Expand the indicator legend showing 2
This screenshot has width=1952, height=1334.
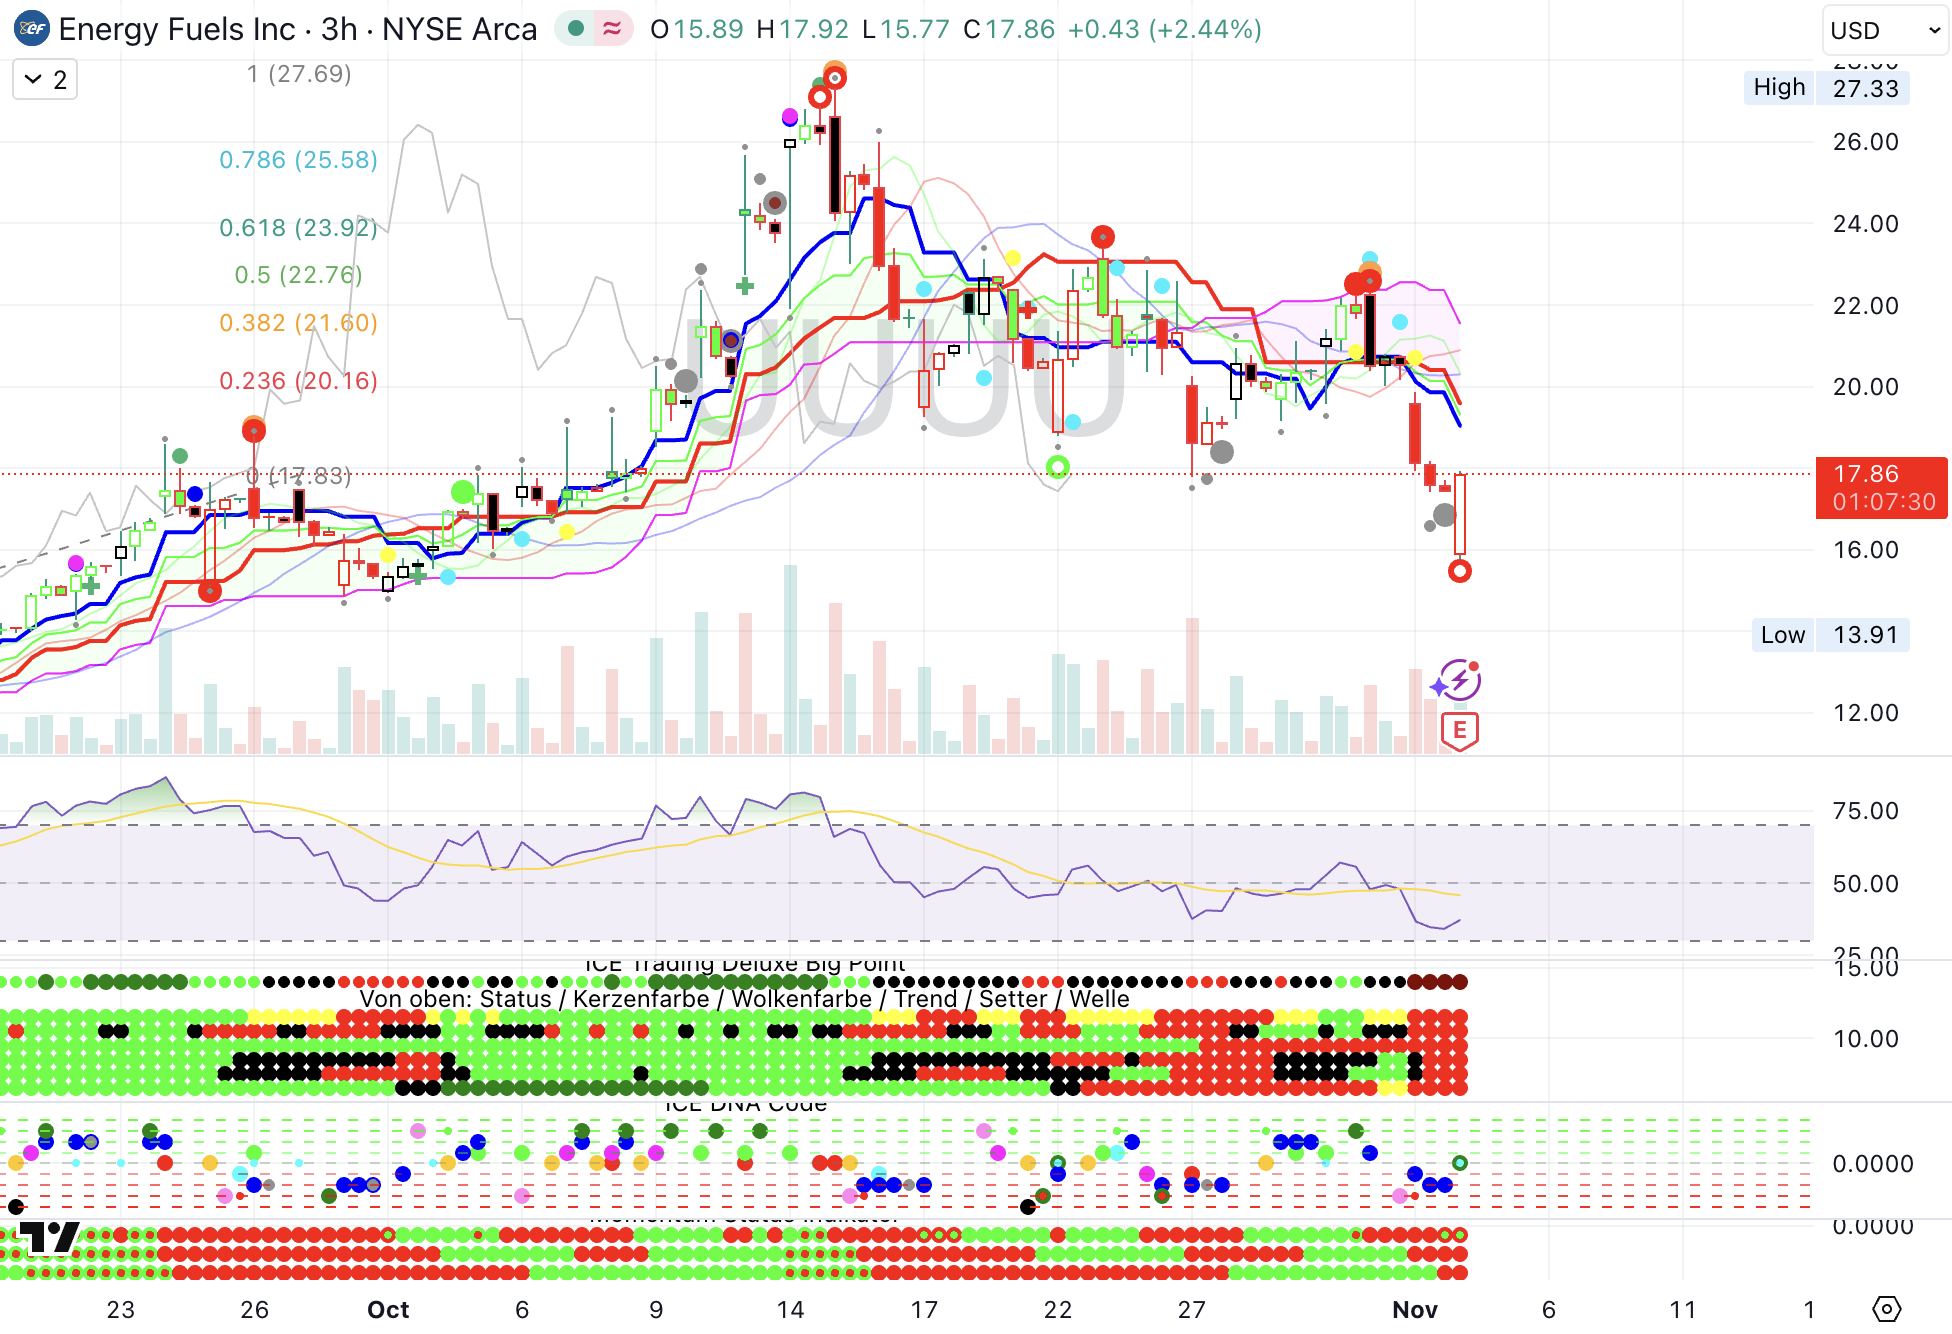click(45, 80)
